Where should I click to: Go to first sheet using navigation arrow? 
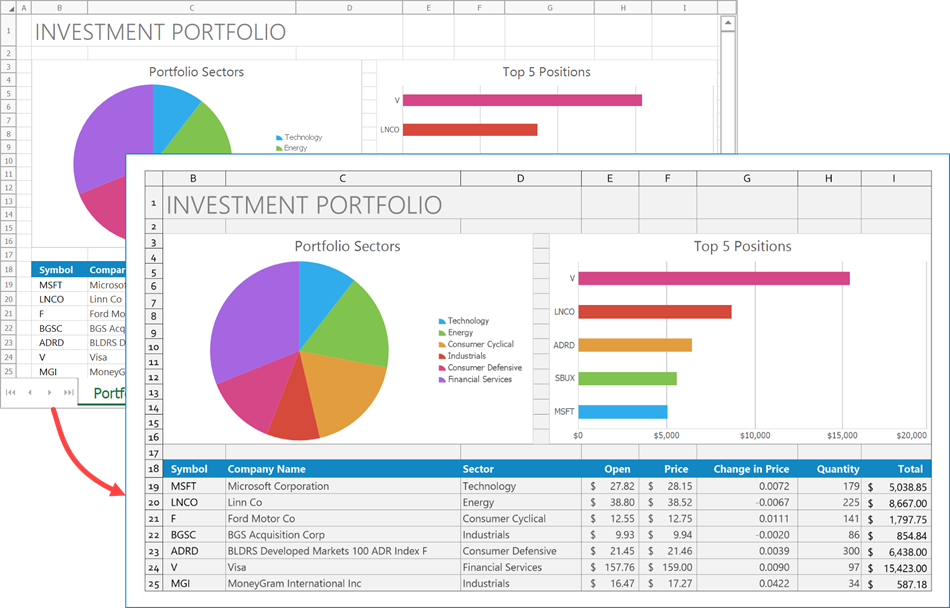pos(10,392)
